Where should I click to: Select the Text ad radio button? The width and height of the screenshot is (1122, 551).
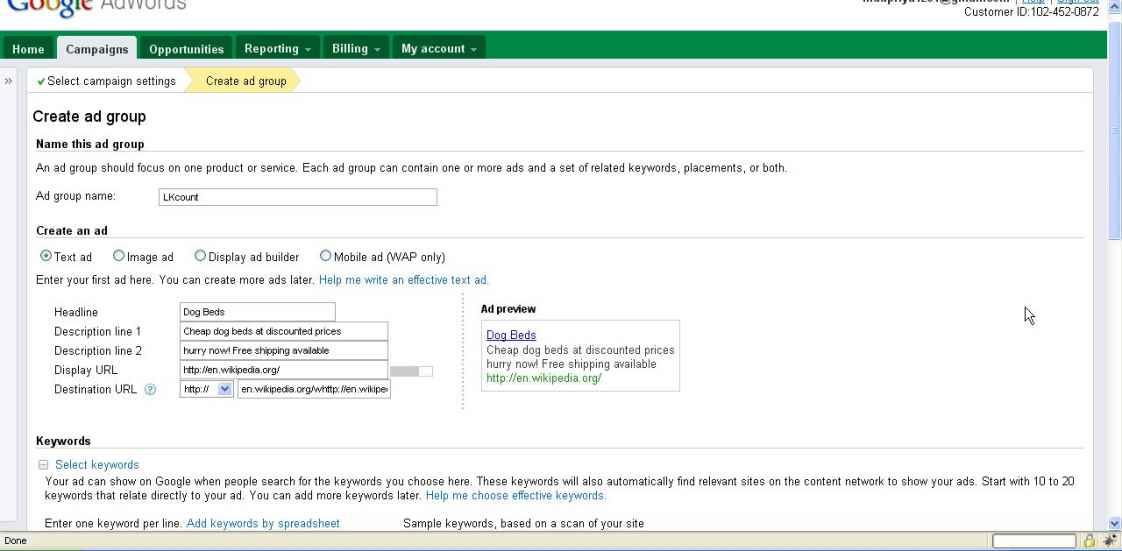[45, 257]
